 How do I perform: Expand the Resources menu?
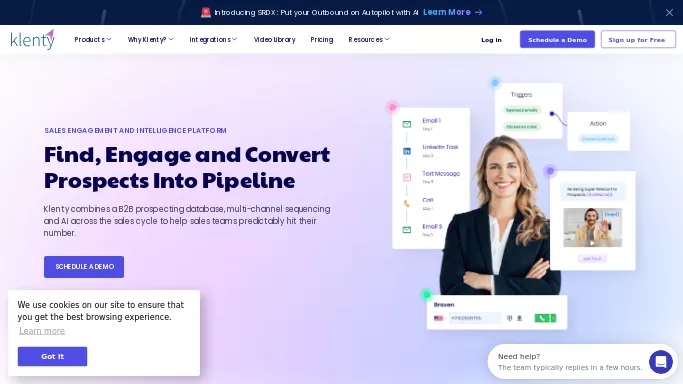[369, 40]
